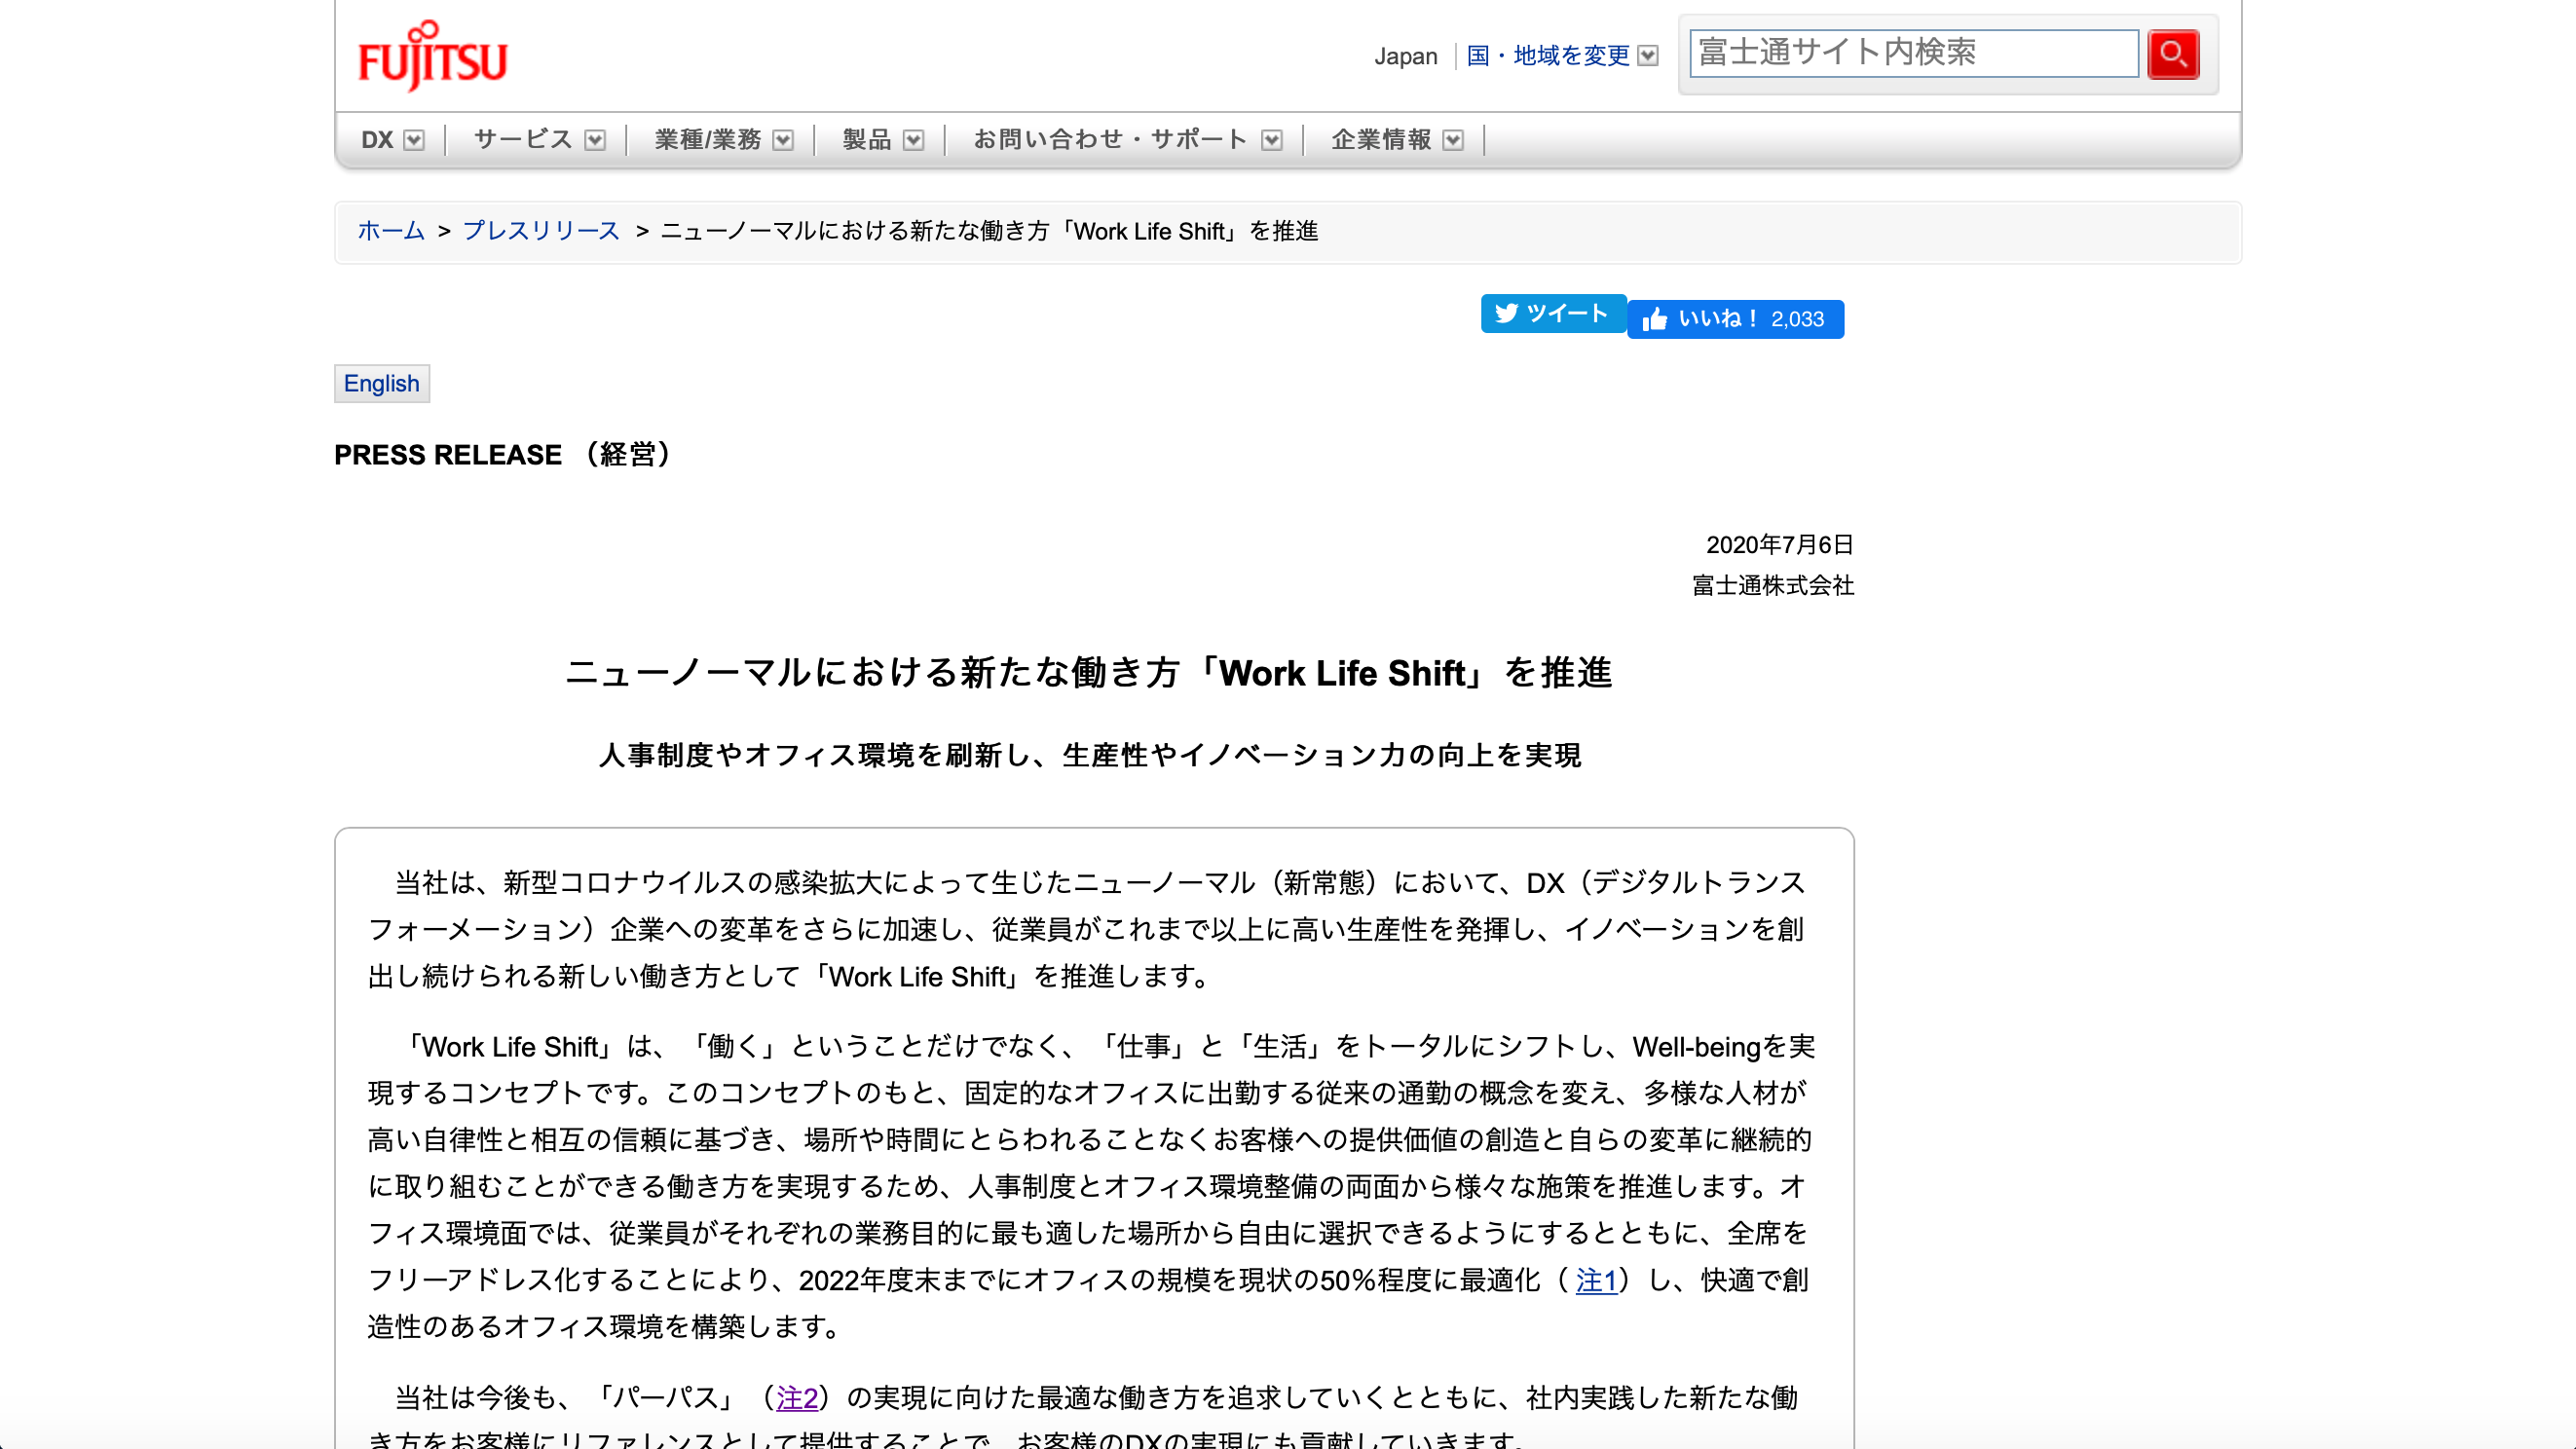Focus the 富士通サイト内検索 search field

[1912, 53]
